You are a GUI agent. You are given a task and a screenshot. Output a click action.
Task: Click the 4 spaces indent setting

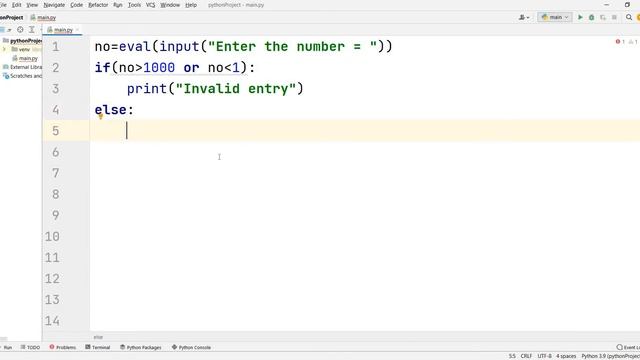[x=566, y=356]
